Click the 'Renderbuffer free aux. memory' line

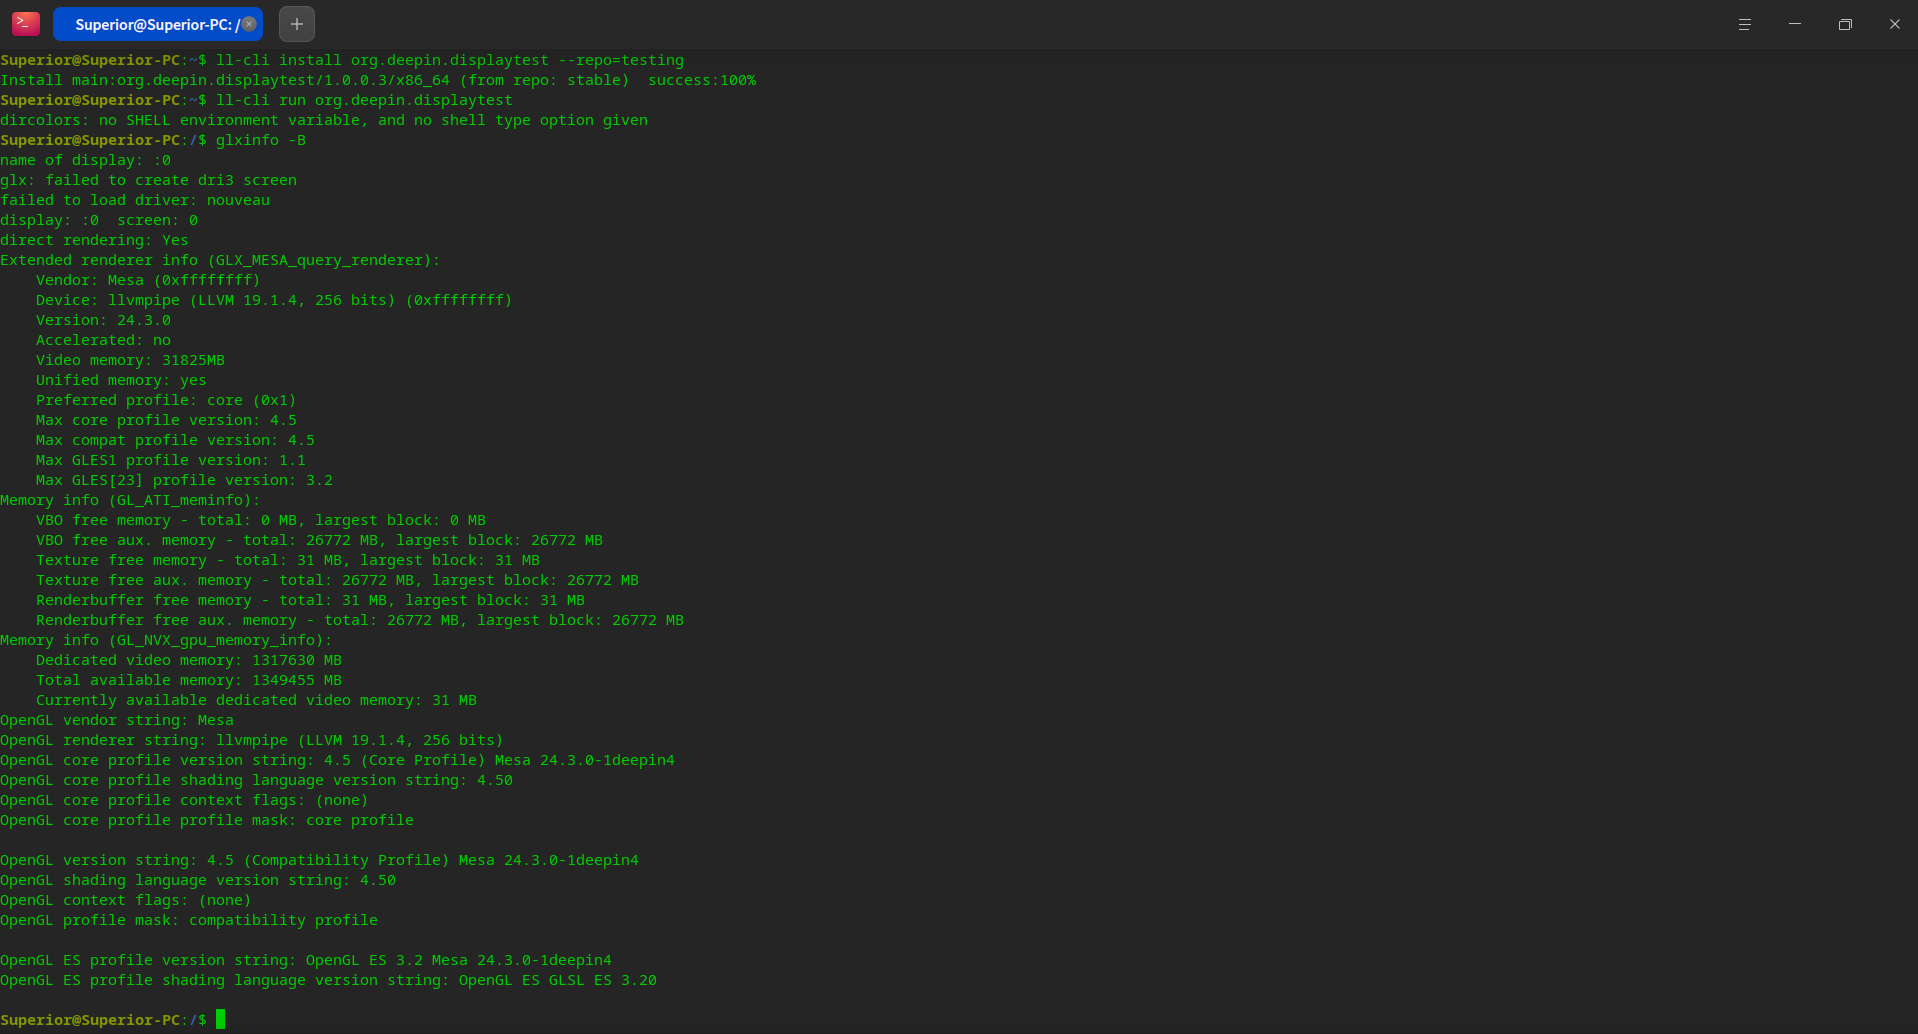(x=360, y=620)
